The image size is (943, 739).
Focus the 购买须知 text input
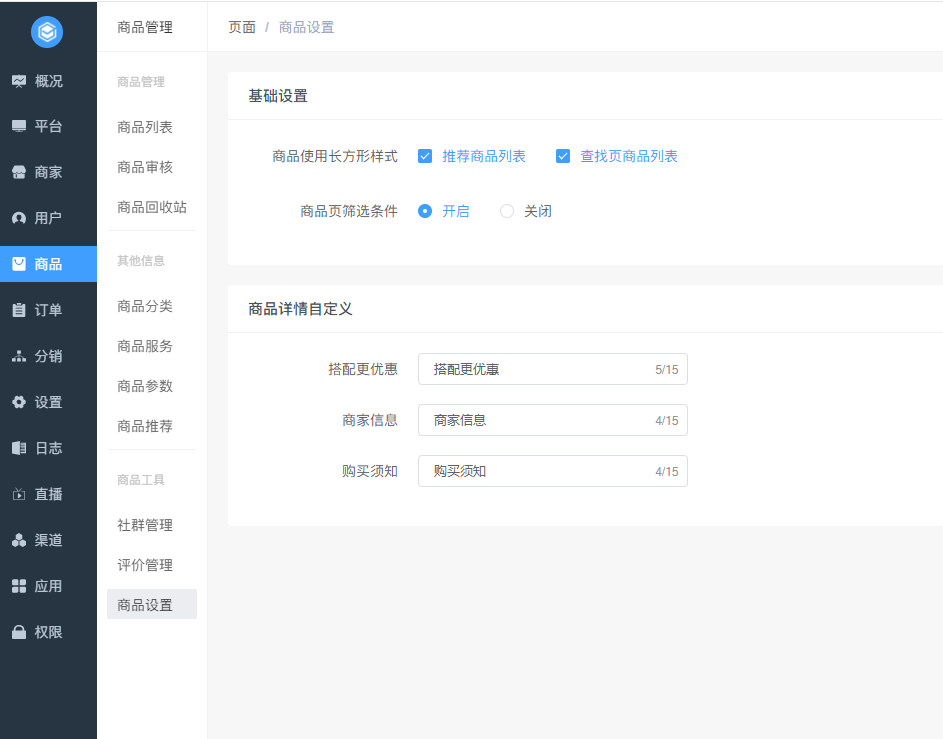pyautogui.click(x=553, y=471)
